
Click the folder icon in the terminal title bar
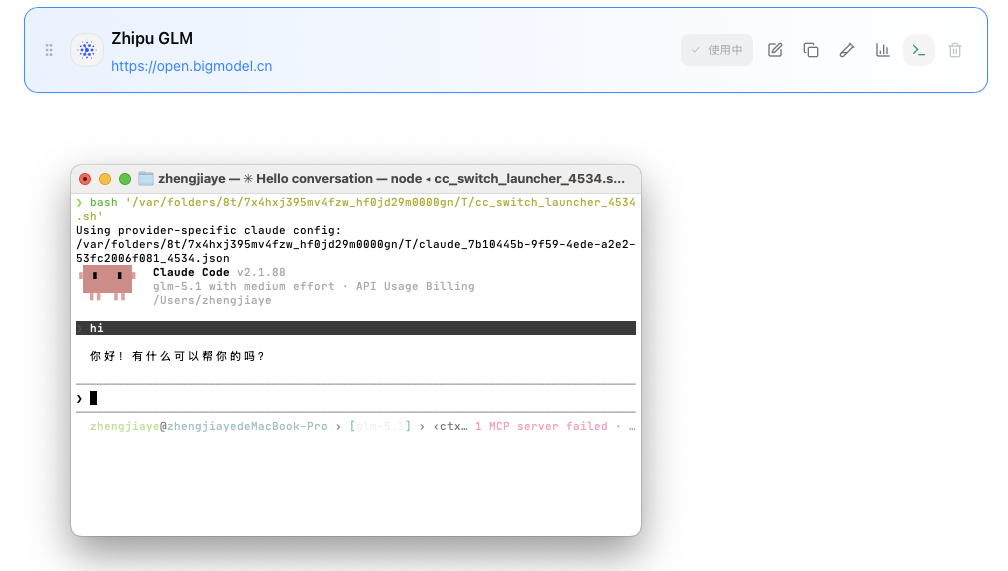coord(146,179)
